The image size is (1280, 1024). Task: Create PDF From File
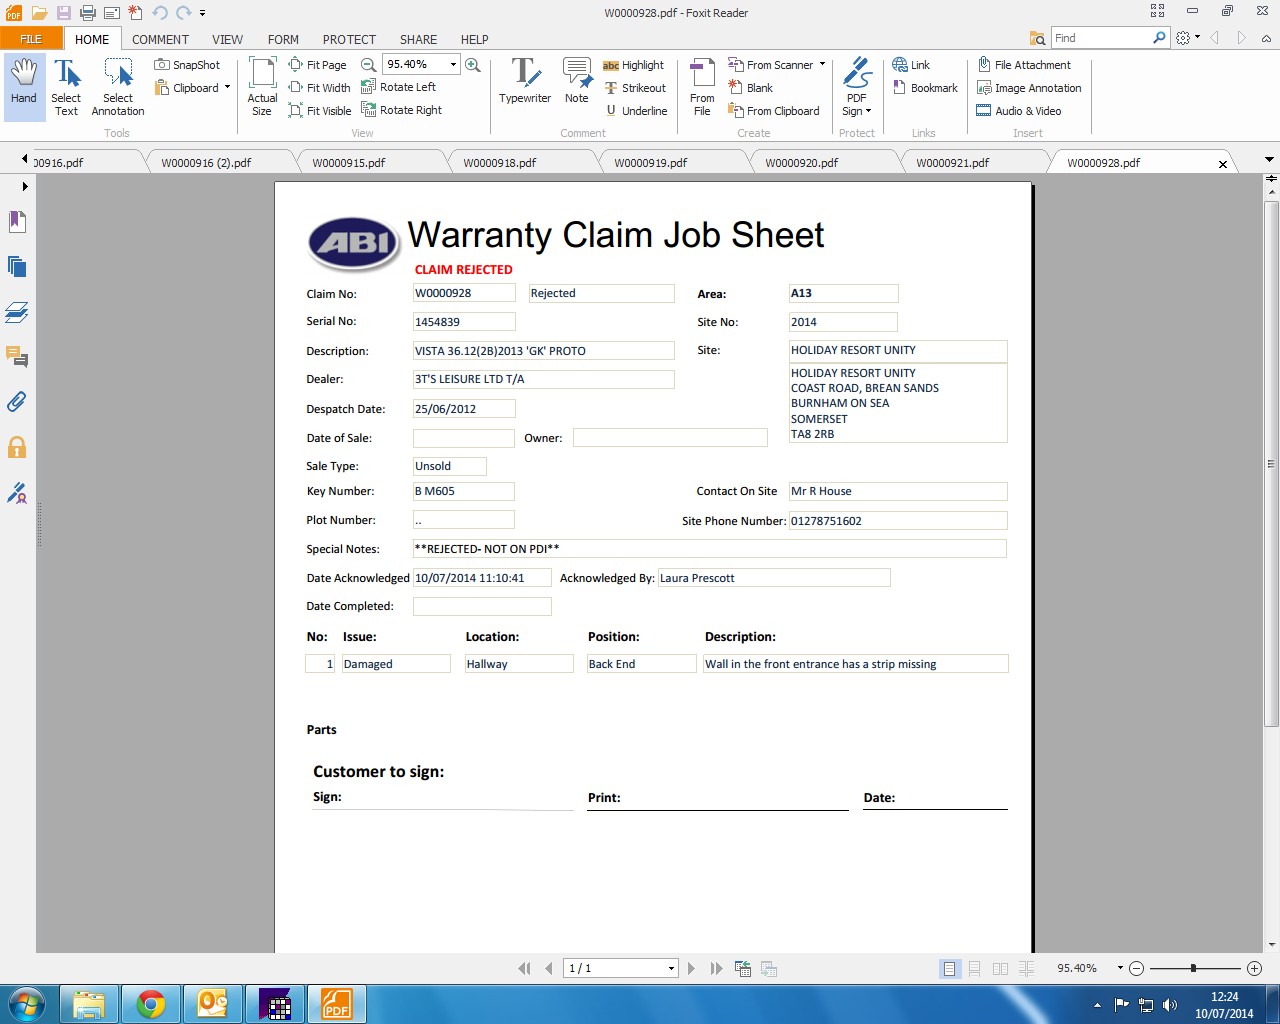702,87
